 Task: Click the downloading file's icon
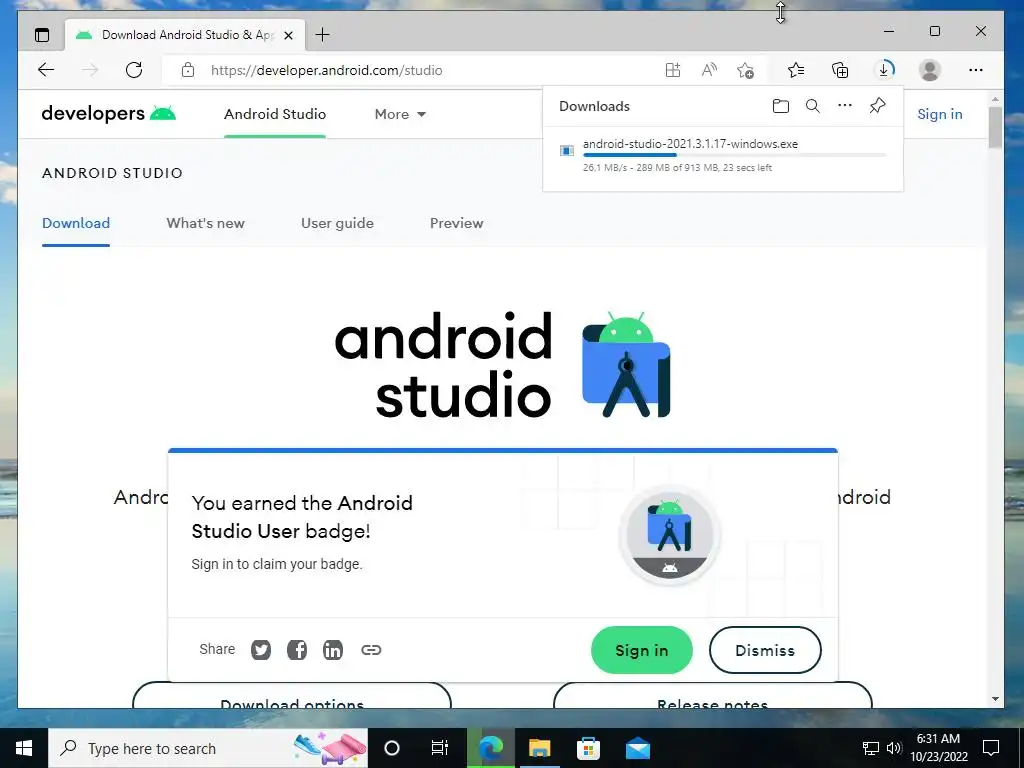pyautogui.click(x=567, y=151)
